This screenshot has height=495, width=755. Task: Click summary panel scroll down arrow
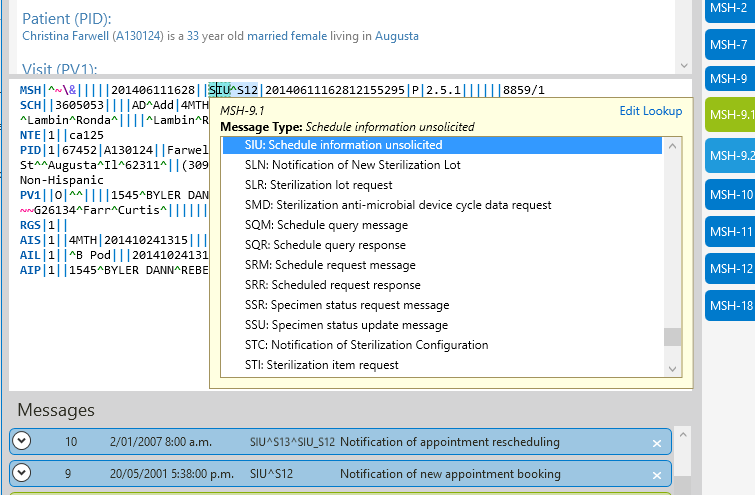tap(684, 65)
